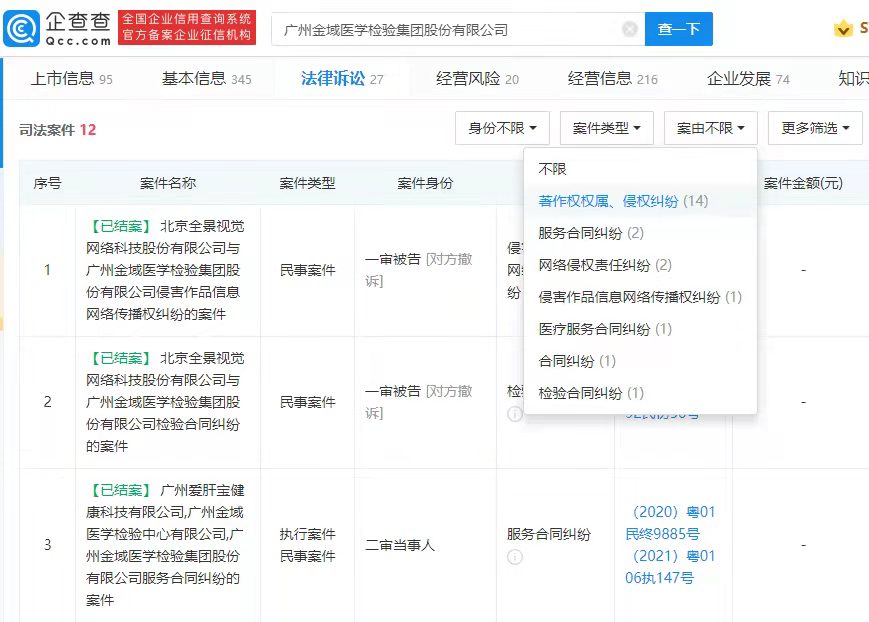Collapse the 案由不限 dropdown
The width and height of the screenshot is (869, 622).
(710, 128)
